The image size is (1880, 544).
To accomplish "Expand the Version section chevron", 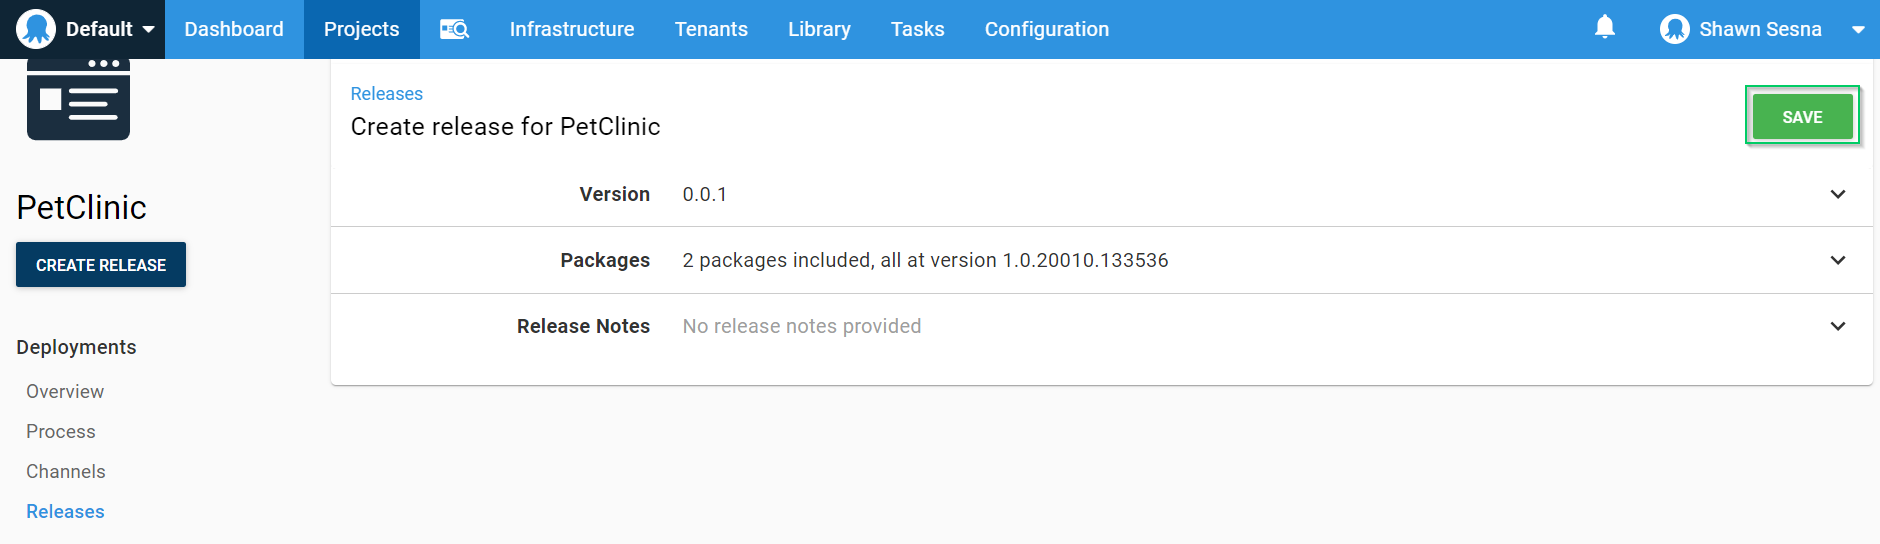I will pyautogui.click(x=1837, y=194).
